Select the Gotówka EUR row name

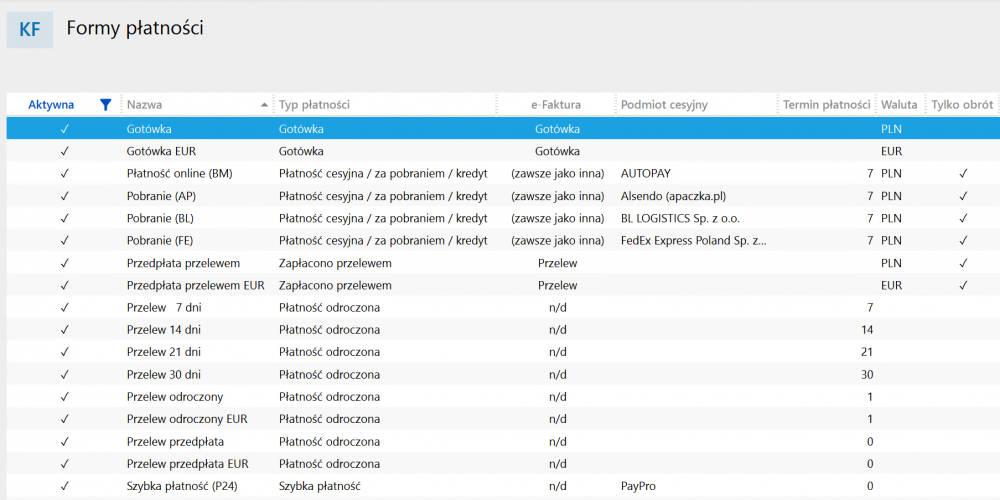pos(160,152)
